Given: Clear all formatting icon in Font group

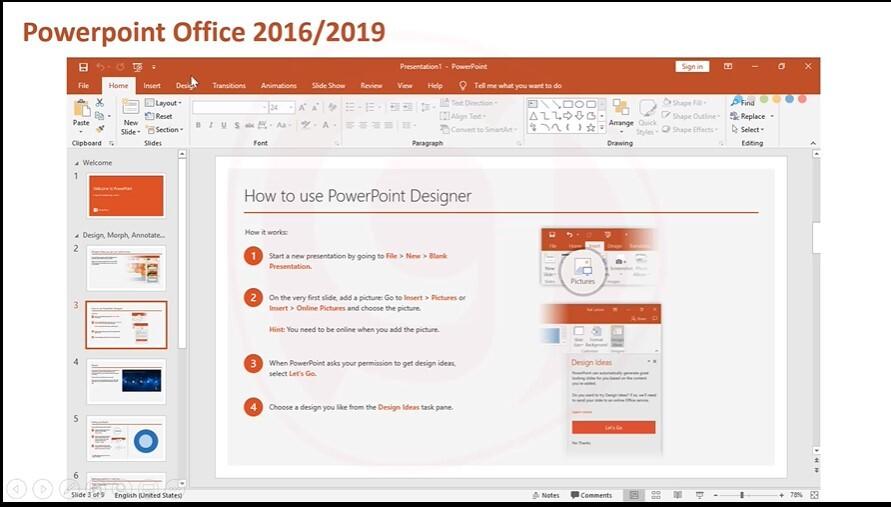Looking at the screenshot, I should point(332,107).
